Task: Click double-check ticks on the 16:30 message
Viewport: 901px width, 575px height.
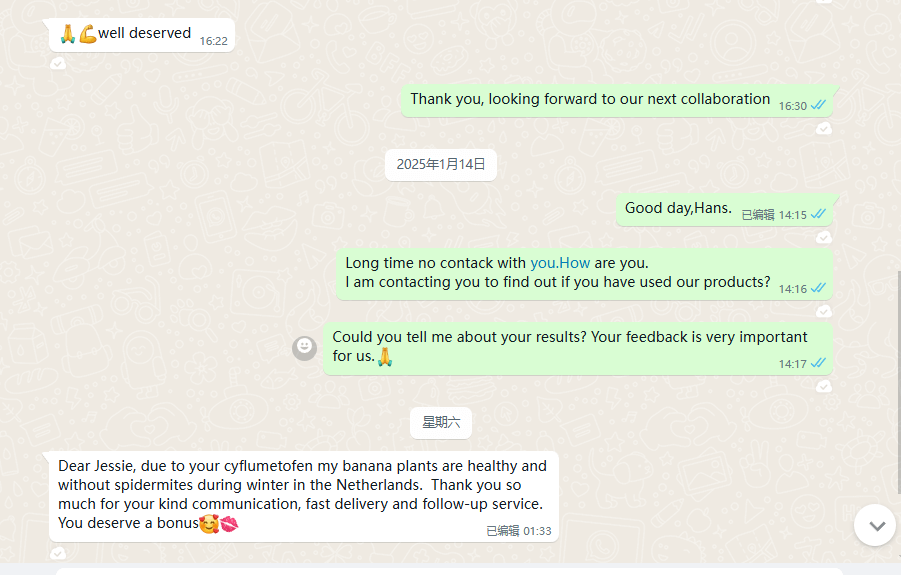Action: coord(818,105)
